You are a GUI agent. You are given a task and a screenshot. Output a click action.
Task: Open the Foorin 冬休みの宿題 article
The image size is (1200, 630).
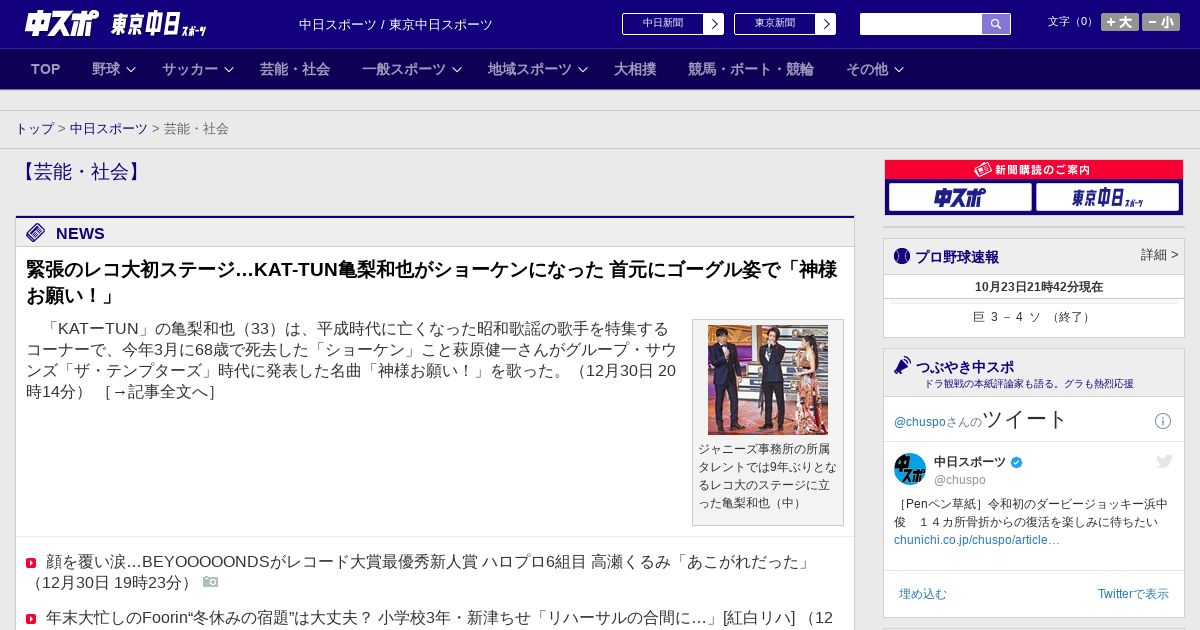coord(439,618)
